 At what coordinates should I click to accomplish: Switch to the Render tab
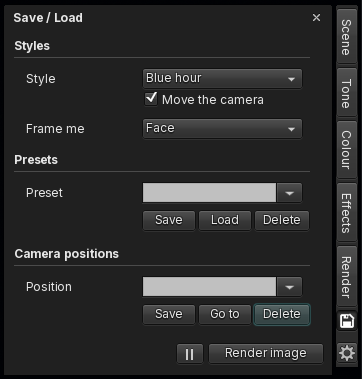pyautogui.click(x=347, y=277)
